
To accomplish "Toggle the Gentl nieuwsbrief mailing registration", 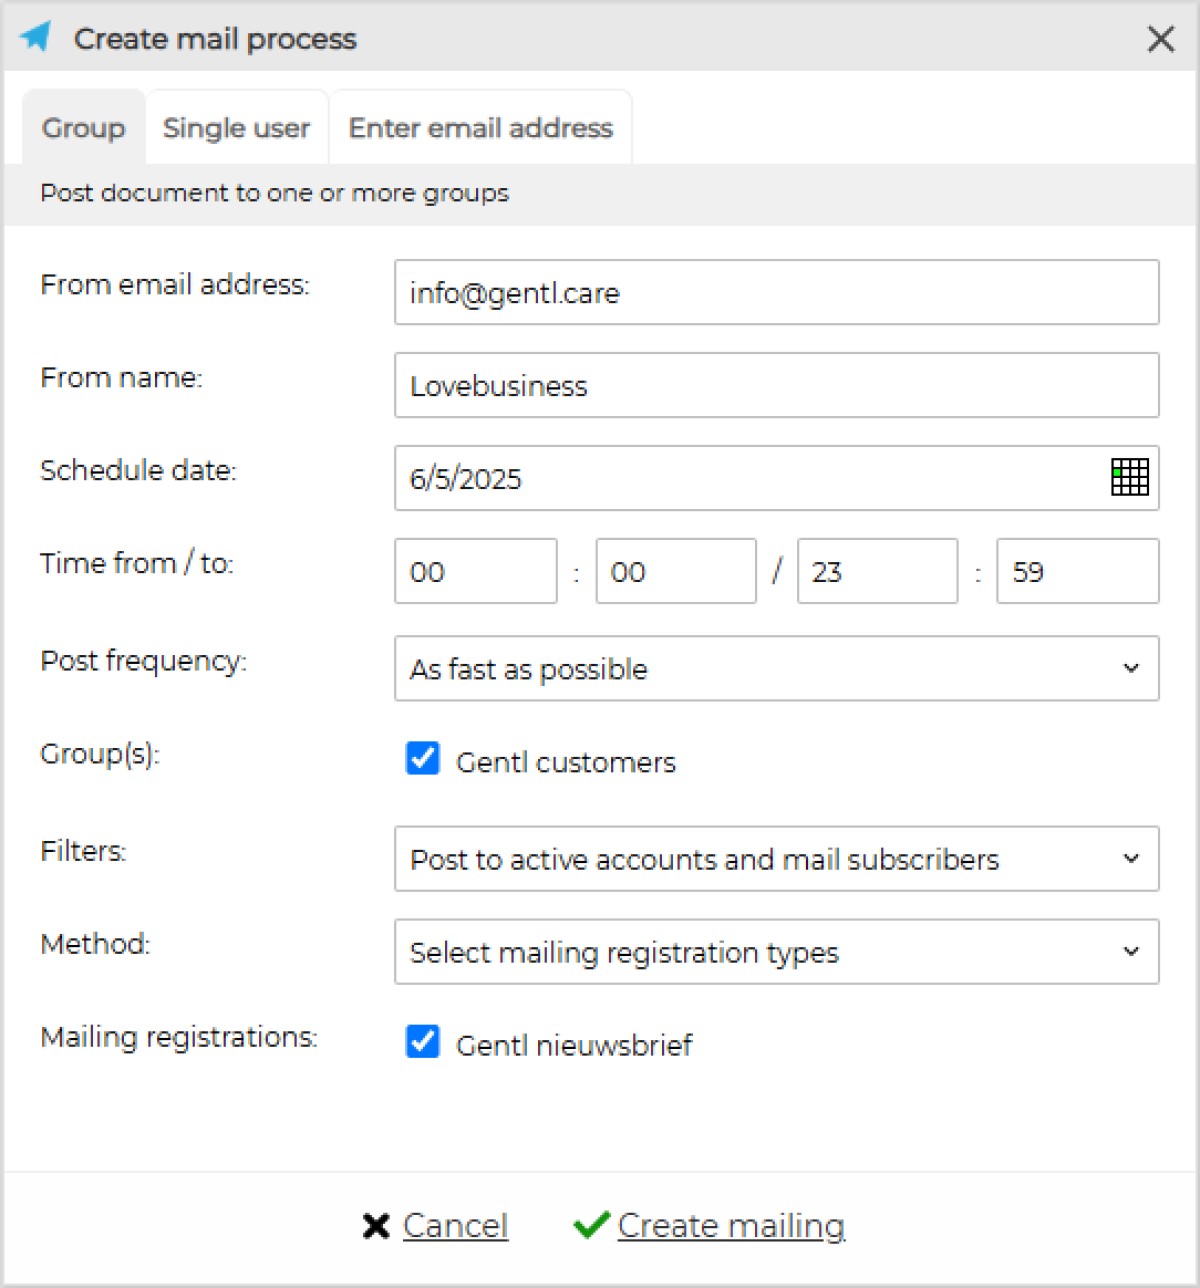I will click(423, 1042).
